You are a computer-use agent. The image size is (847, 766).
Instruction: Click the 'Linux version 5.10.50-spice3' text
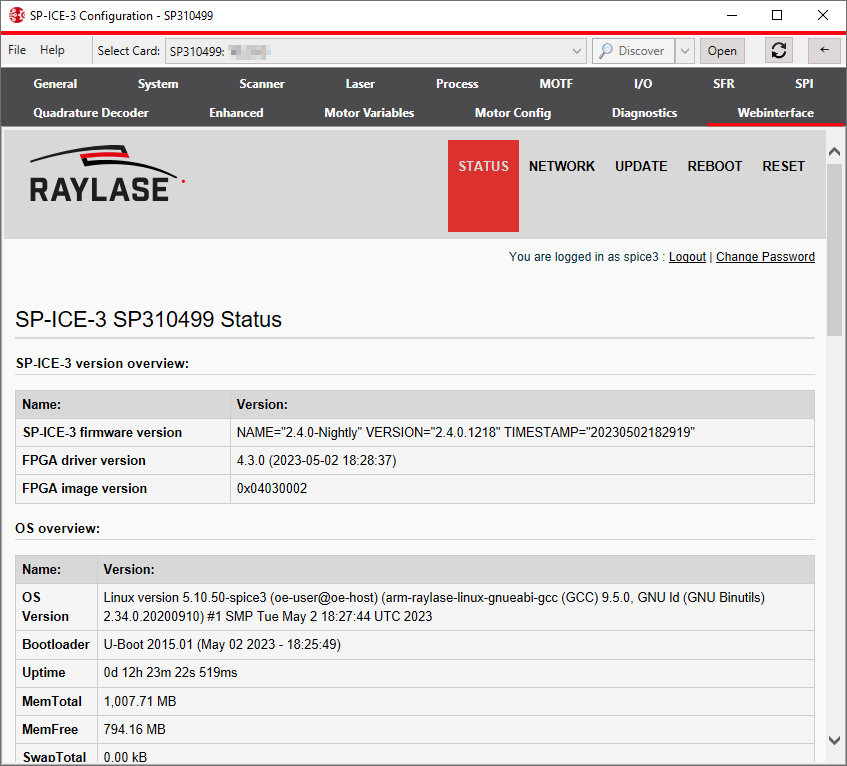(x=185, y=597)
